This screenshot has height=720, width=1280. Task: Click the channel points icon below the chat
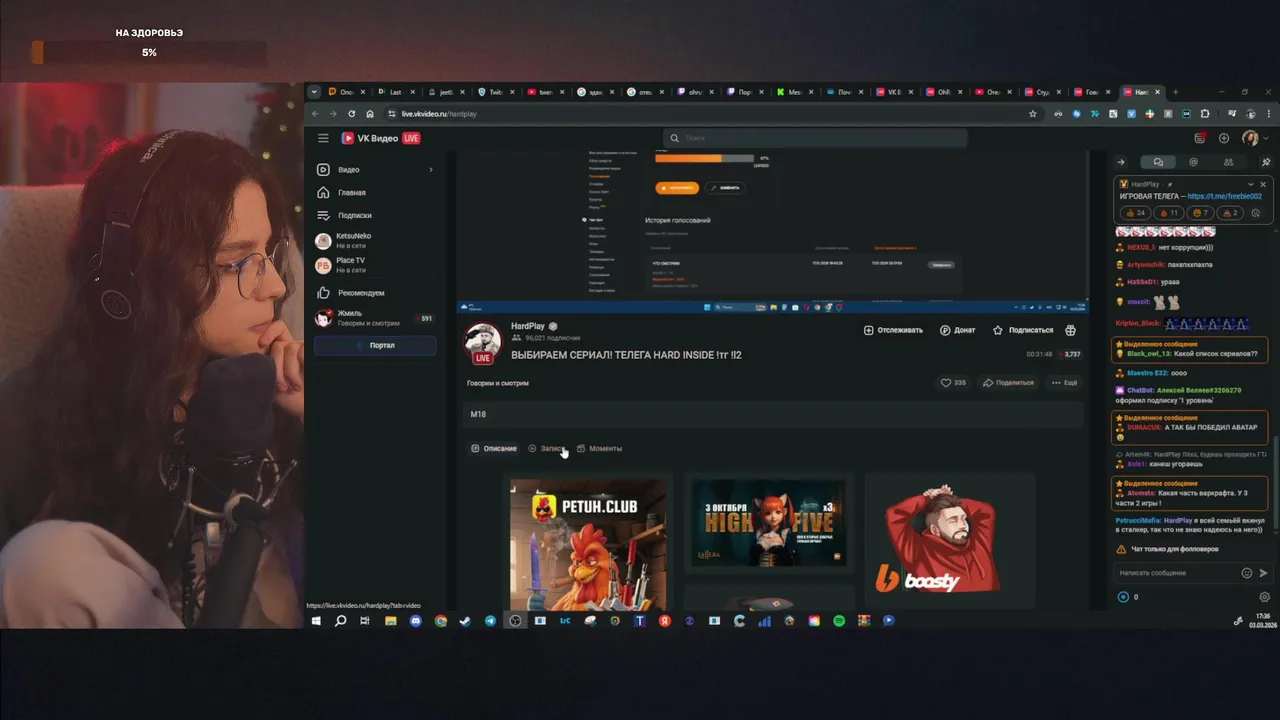[x=1123, y=597]
